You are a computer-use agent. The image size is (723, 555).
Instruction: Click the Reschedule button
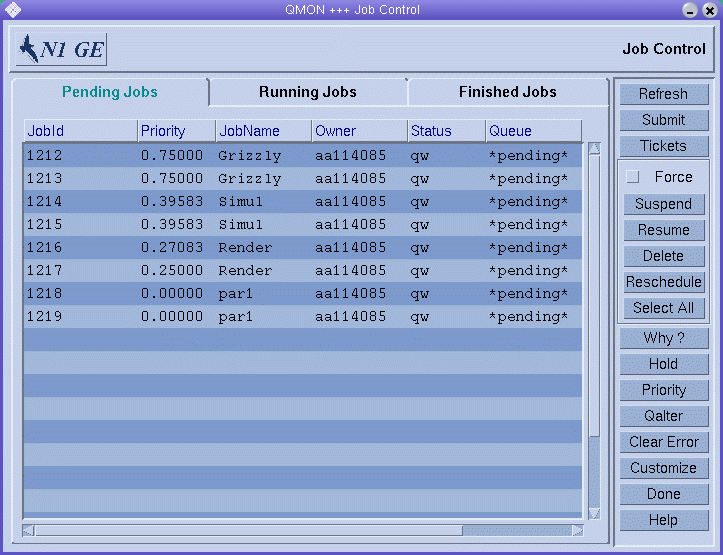pos(664,282)
